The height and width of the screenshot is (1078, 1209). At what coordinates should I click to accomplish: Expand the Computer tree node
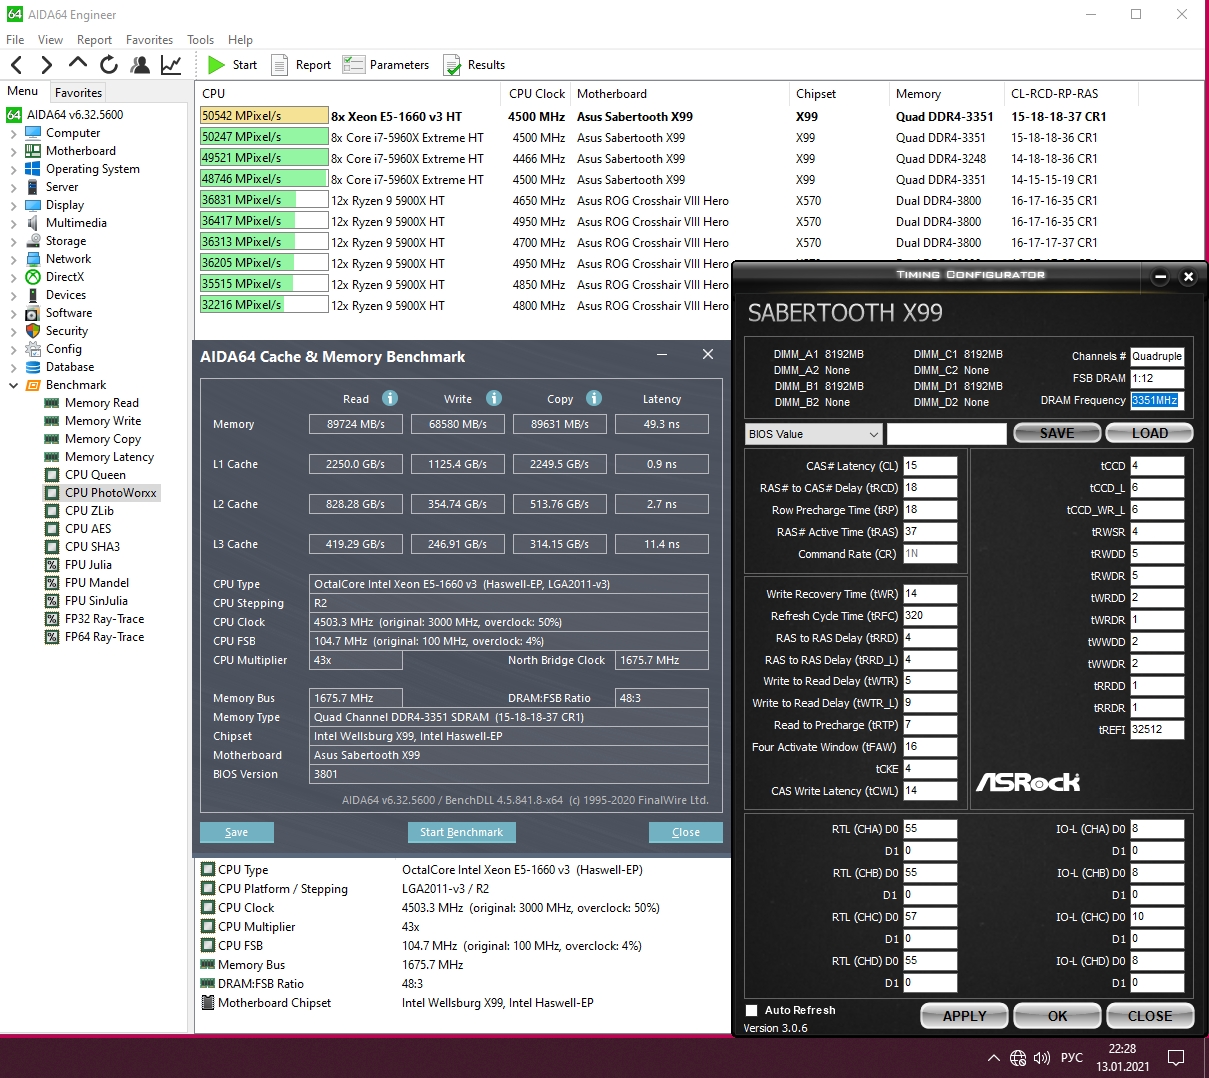pos(13,133)
